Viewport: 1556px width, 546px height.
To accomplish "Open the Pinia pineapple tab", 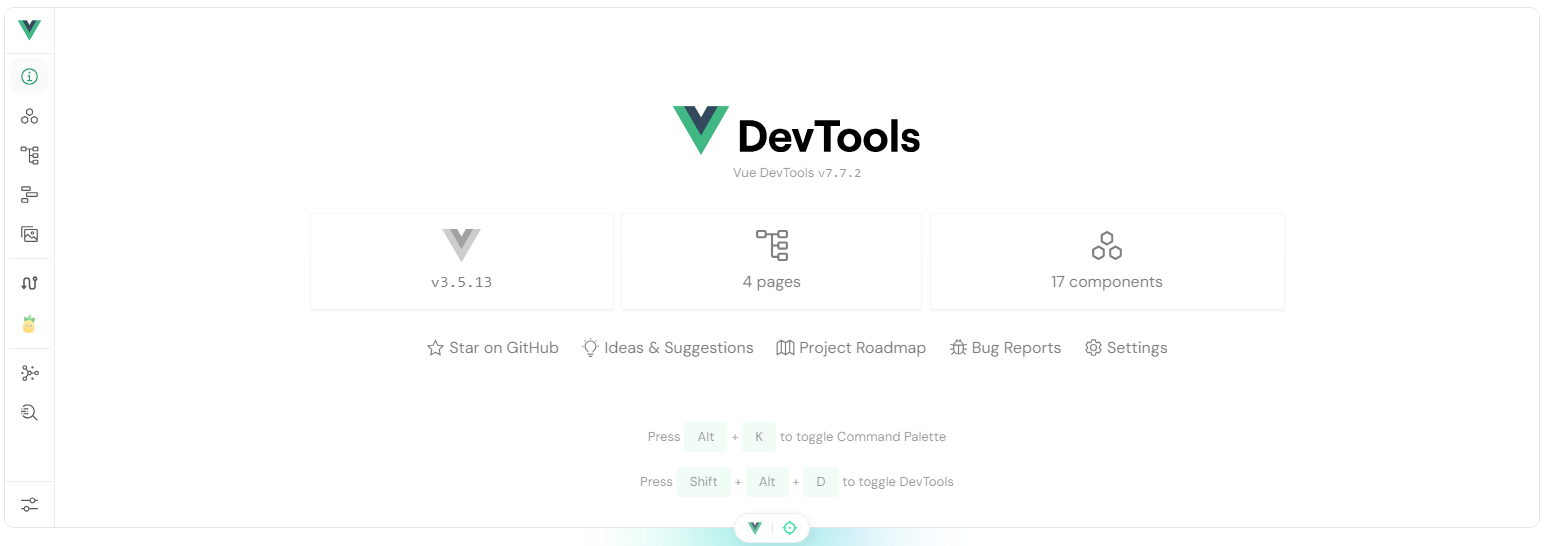I will click(30, 324).
